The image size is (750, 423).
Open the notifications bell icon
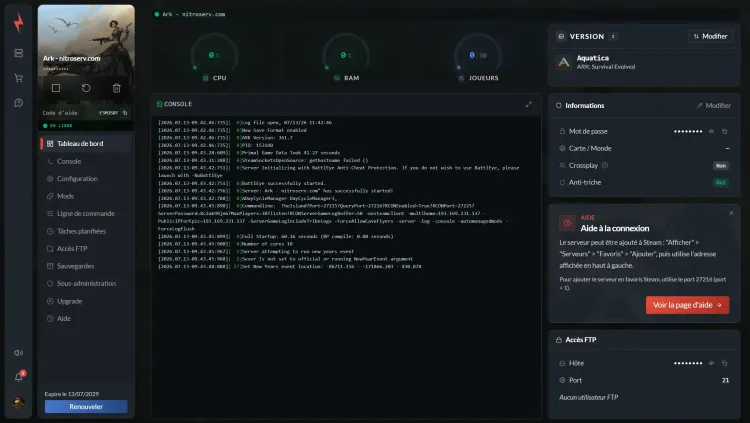pos(19,377)
